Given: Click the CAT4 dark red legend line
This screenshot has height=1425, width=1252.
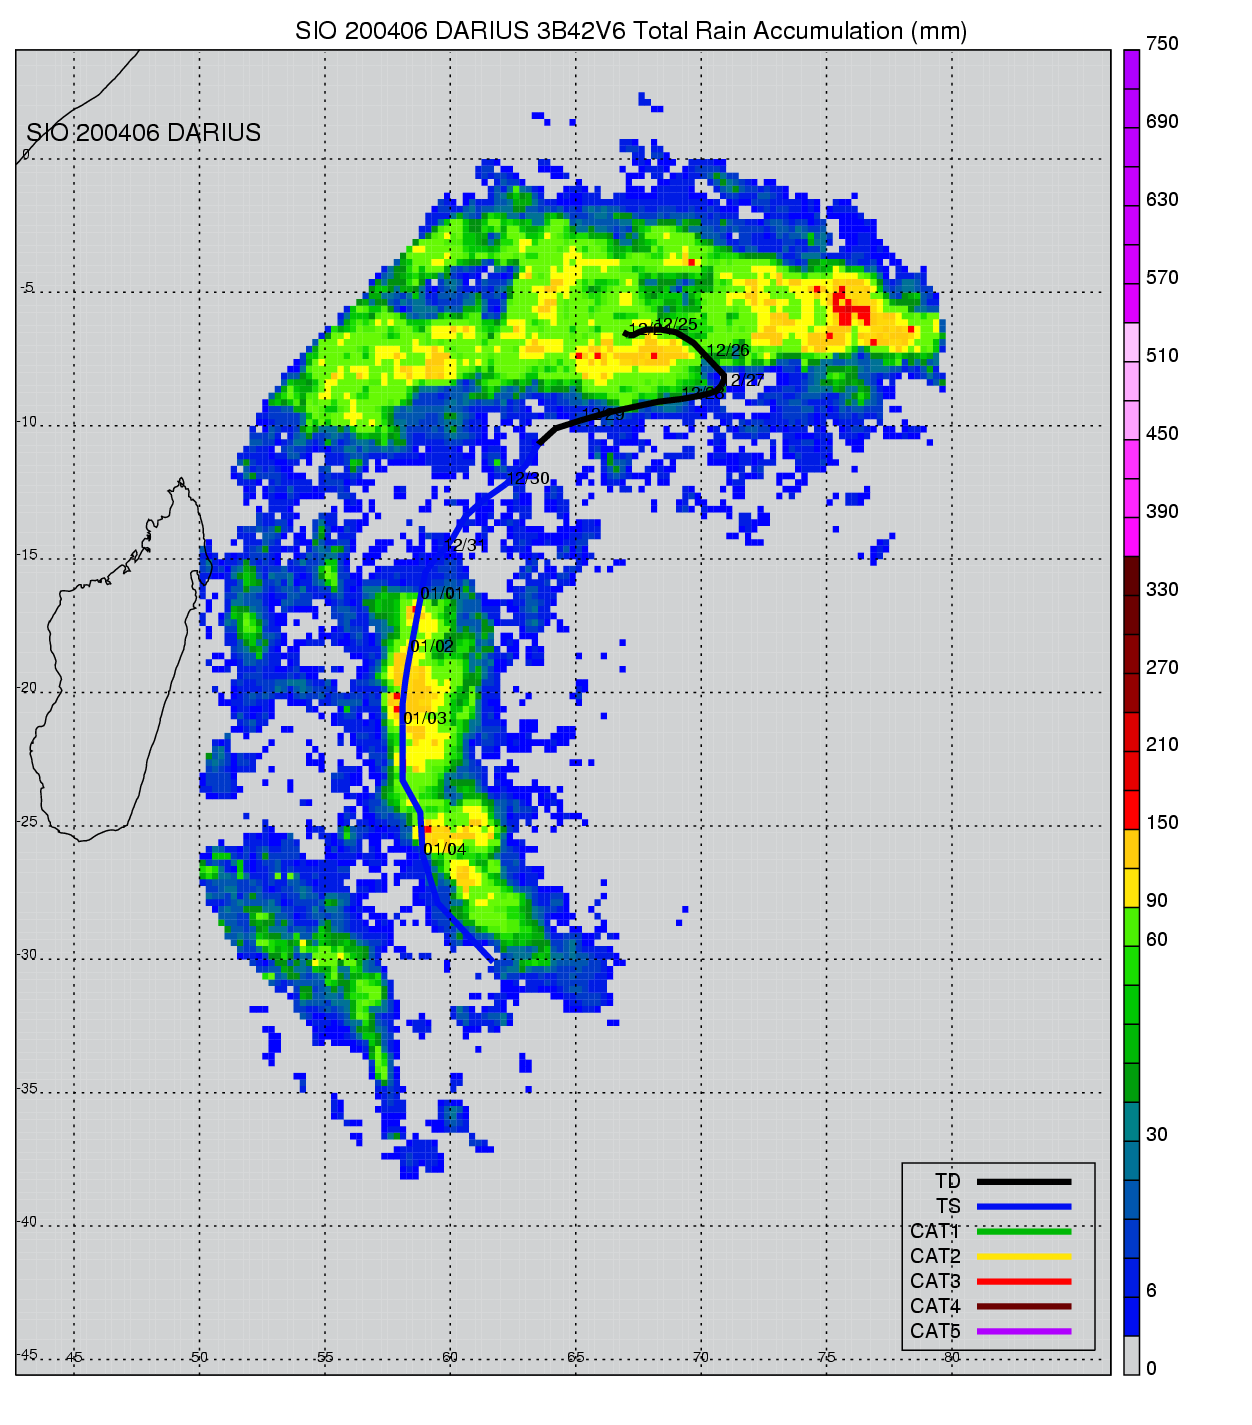Looking at the screenshot, I should [x=1023, y=1306].
